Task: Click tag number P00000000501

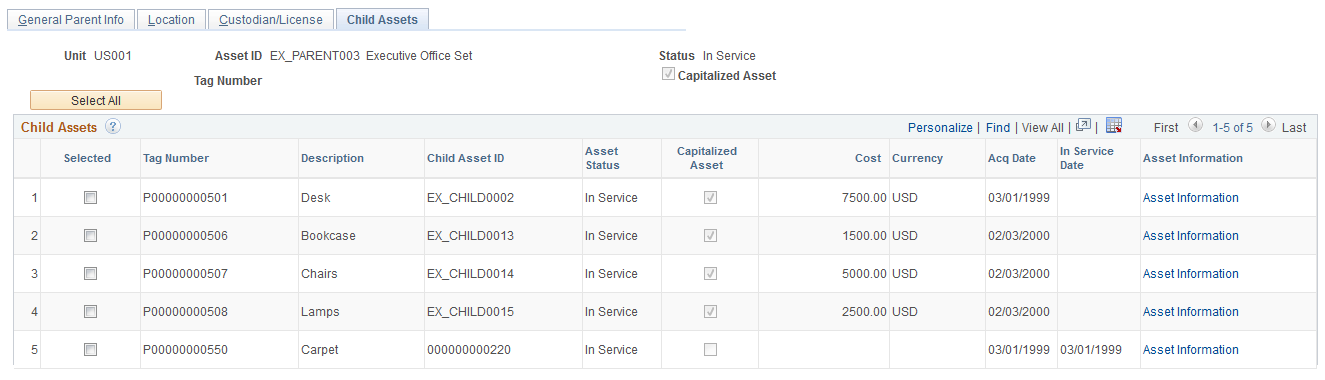Action: [186, 198]
